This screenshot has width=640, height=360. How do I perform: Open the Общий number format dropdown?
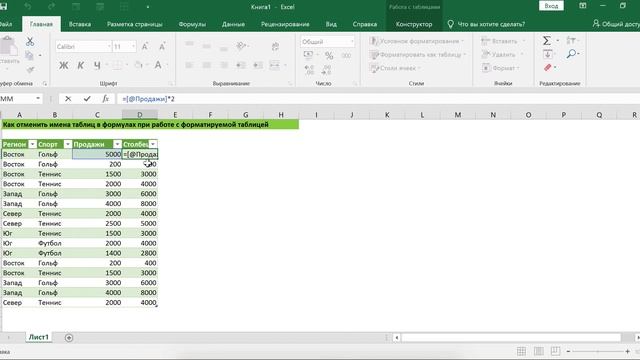(x=352, y=42)
